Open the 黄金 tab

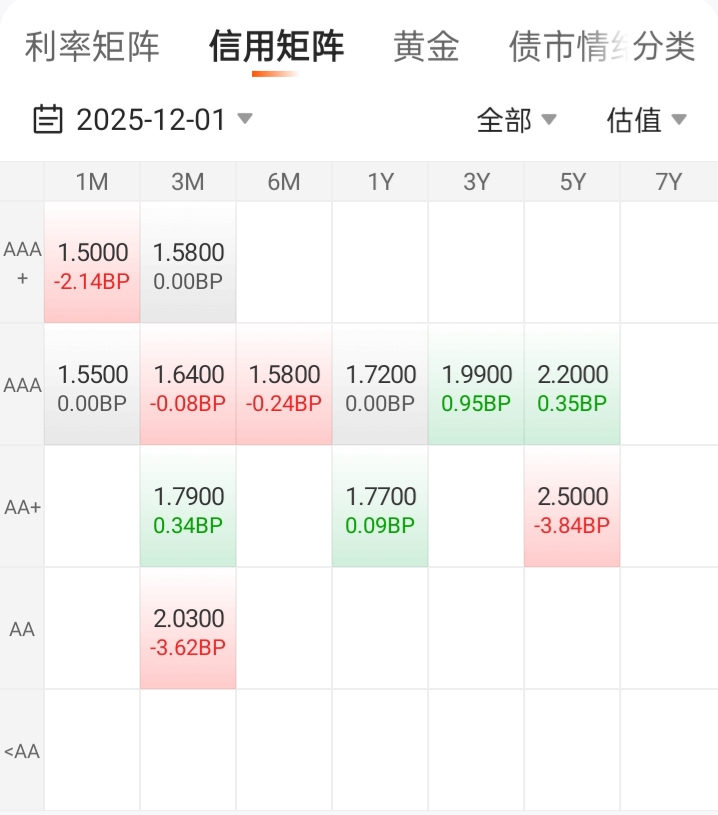tap(426, 46)
